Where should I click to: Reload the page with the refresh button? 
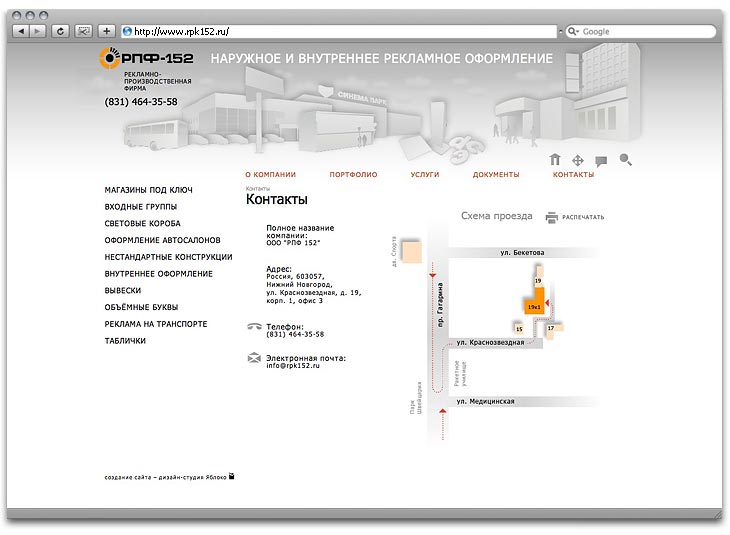tap(60, 31)
